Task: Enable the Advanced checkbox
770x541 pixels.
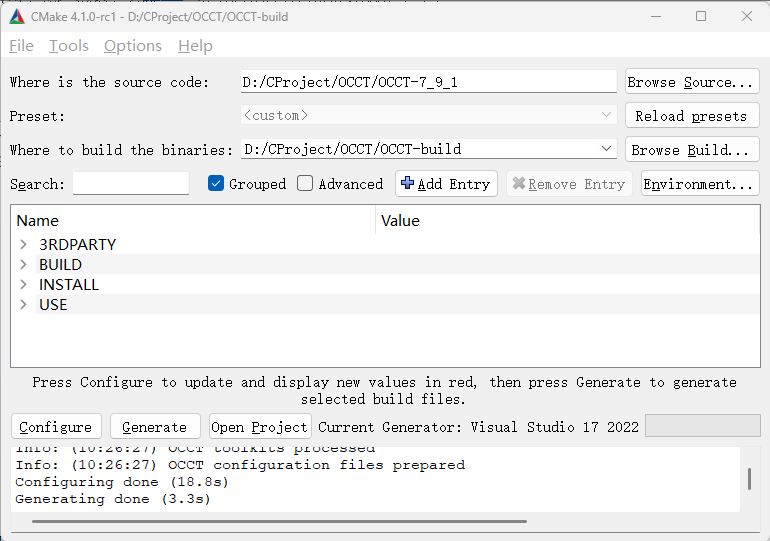Action: click(305, 184)
